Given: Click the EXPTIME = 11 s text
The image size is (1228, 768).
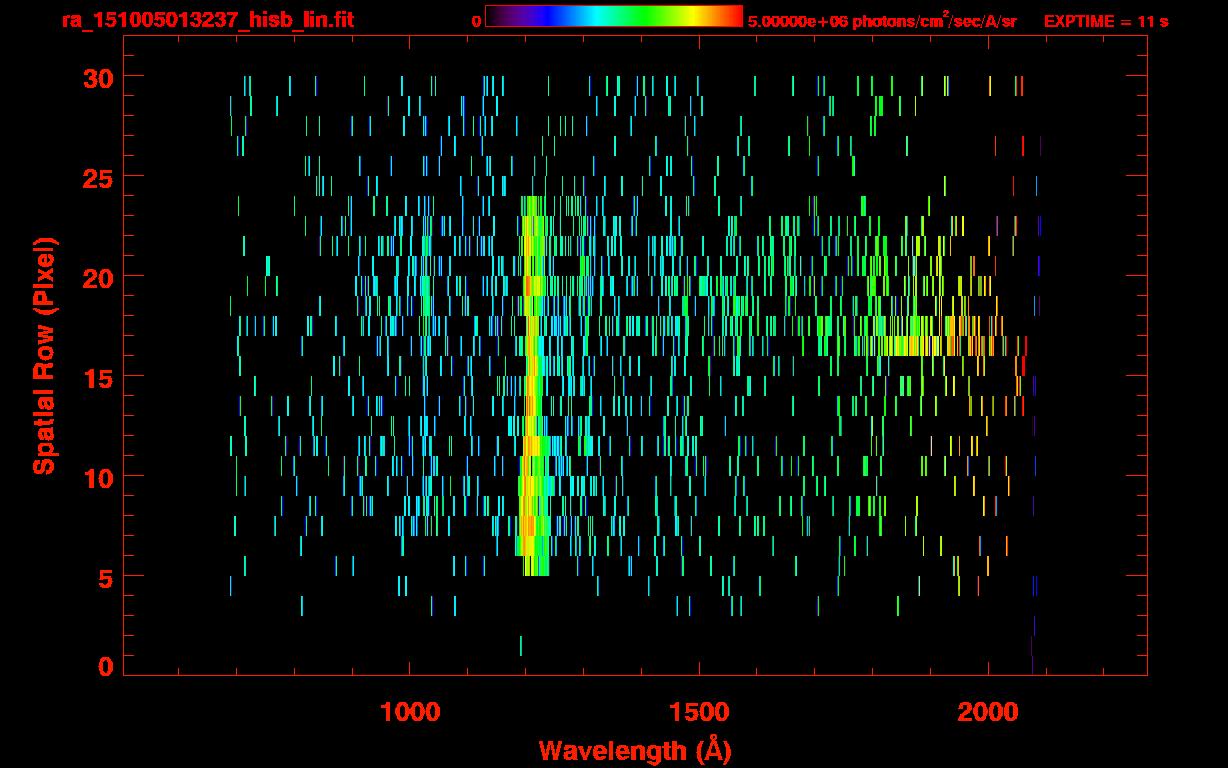Looking at the screenshot, I should click(x=1106, y=21).
